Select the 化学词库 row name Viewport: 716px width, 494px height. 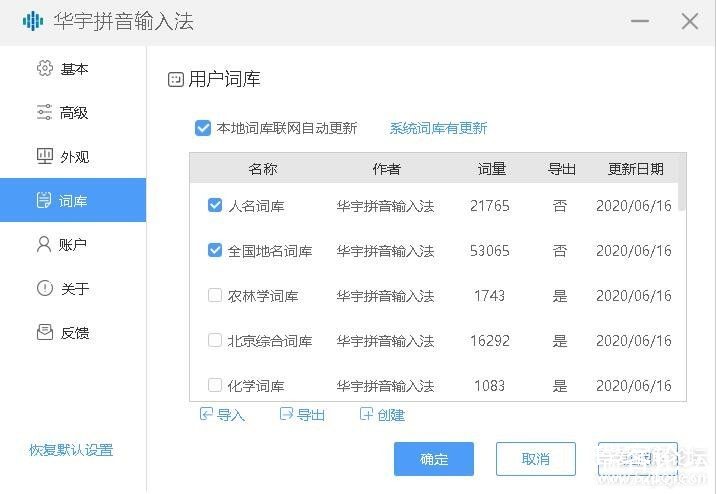click(256, 386)
